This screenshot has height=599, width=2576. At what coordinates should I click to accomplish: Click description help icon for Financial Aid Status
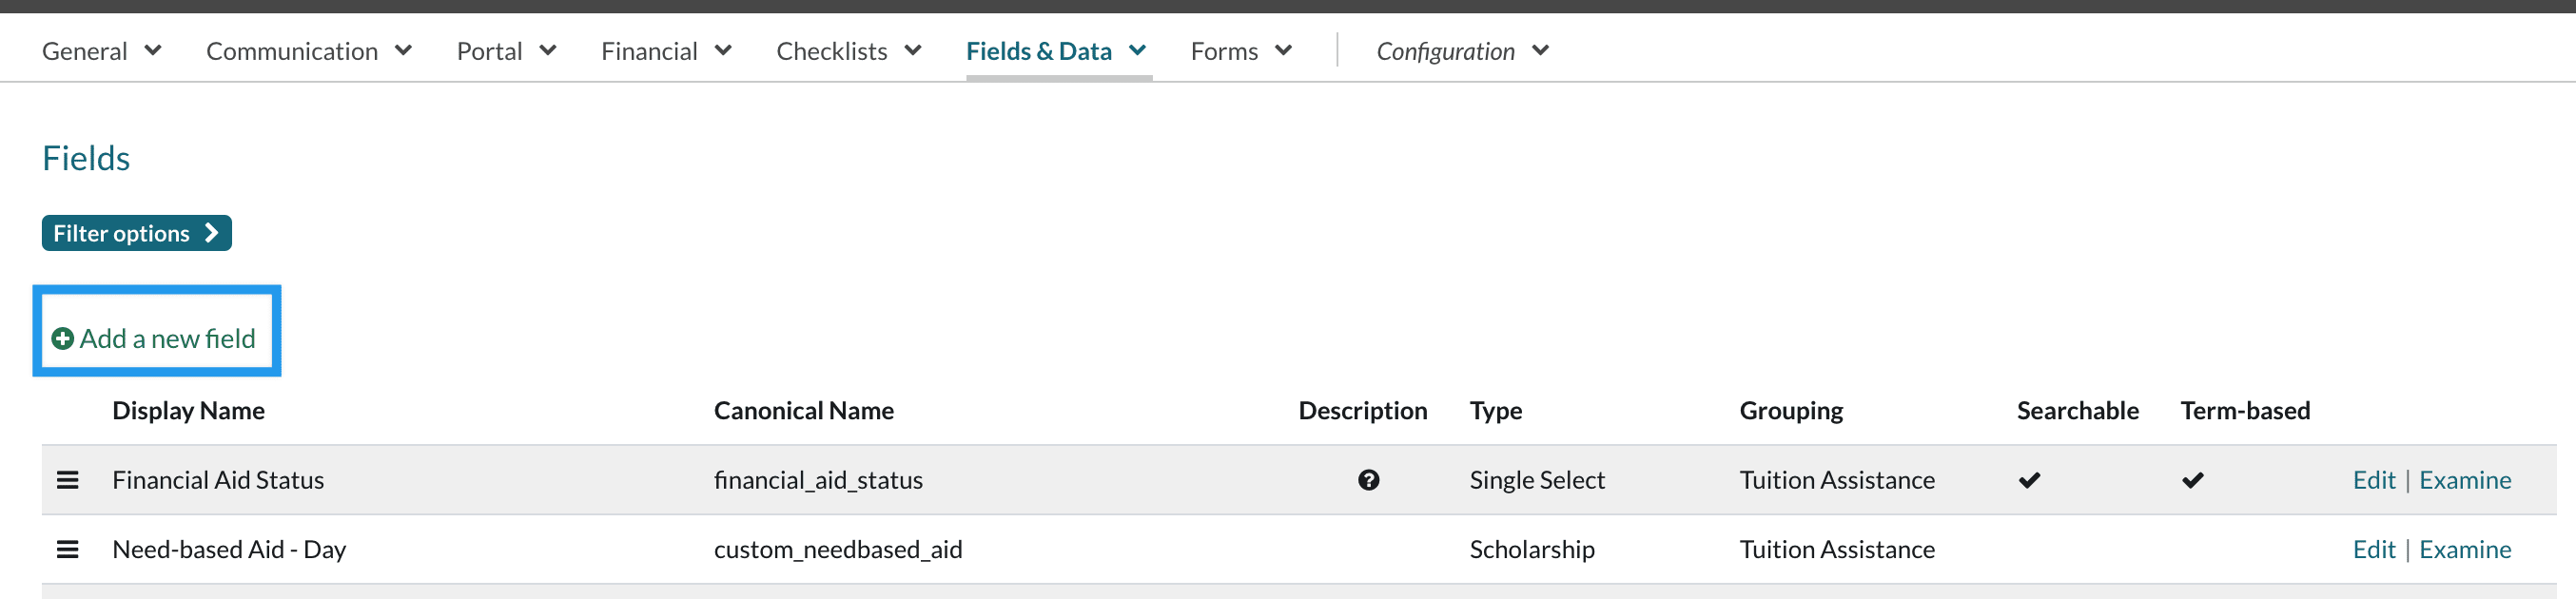coord(1368,480)
